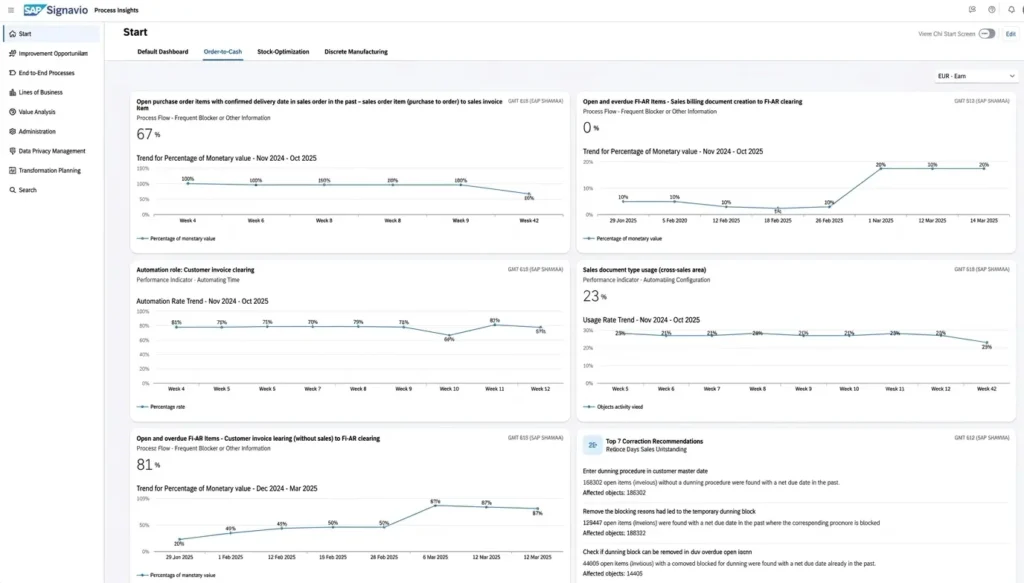Click Week 10 data point in automation rate chart
This screenshot has width=1024, height=583.
point(449,336)
